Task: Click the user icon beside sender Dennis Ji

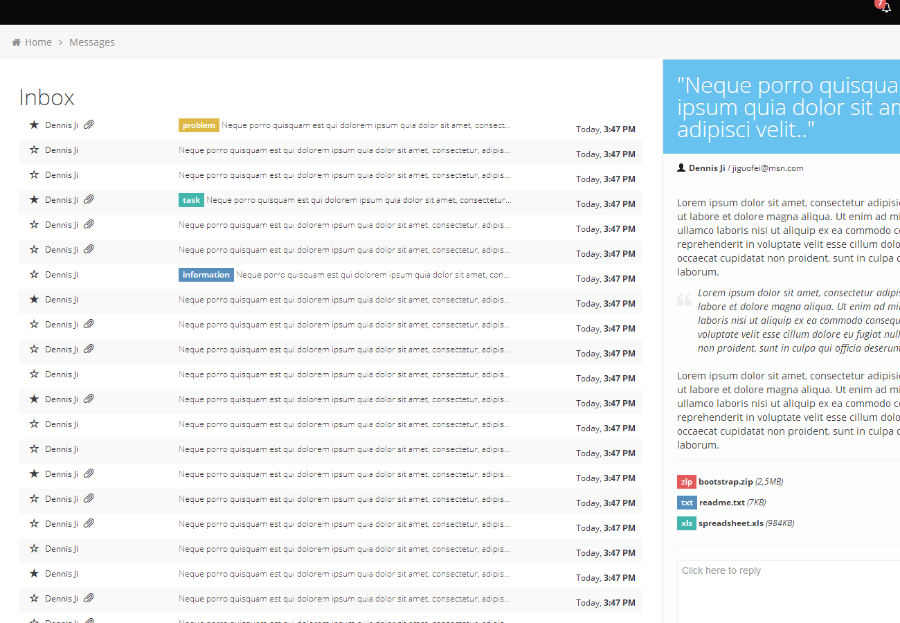Action: [x=682, y=168]
